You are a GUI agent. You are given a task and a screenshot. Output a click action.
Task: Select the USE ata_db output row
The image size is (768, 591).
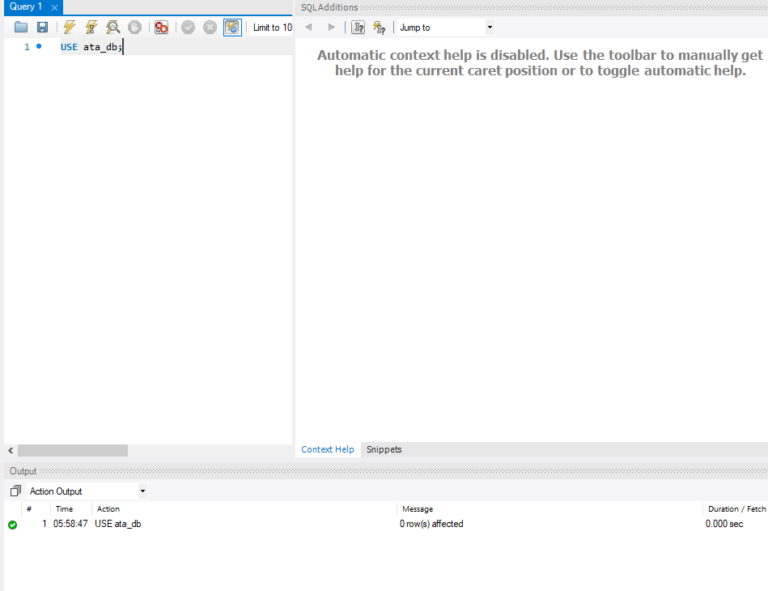pos(118,524)
